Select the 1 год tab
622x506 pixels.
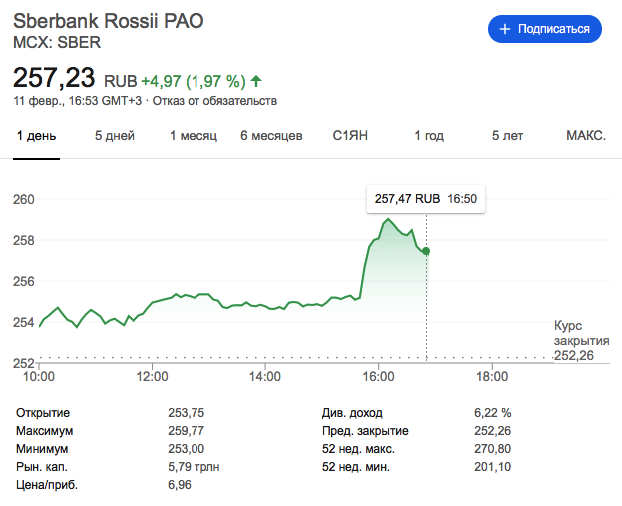[429, 136]
